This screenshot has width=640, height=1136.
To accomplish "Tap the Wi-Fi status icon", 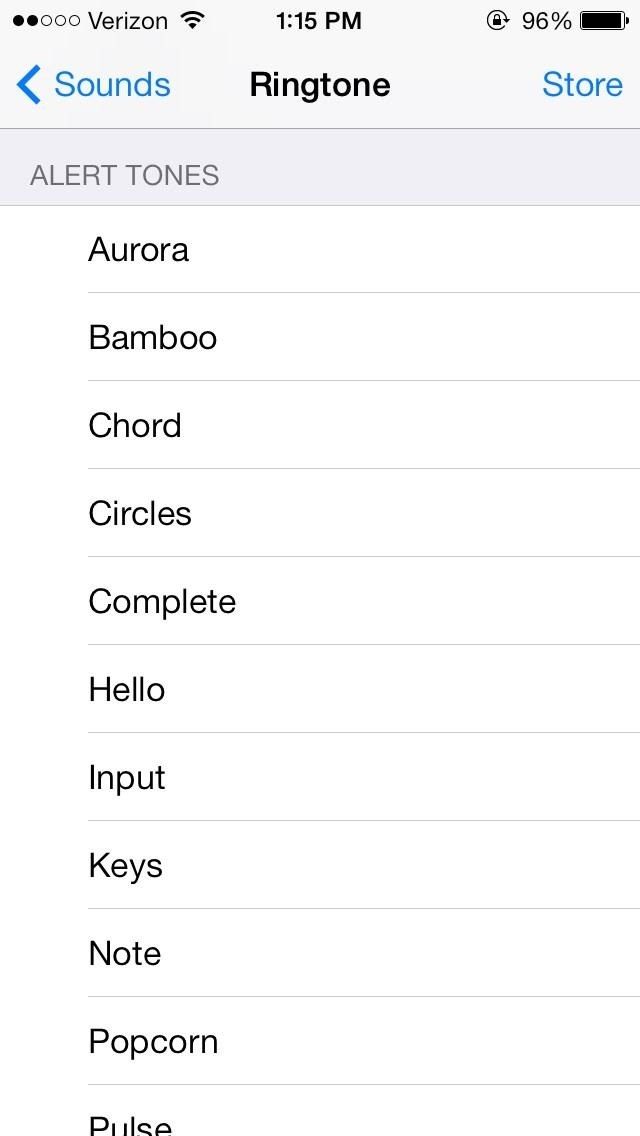I will [190, 21].
